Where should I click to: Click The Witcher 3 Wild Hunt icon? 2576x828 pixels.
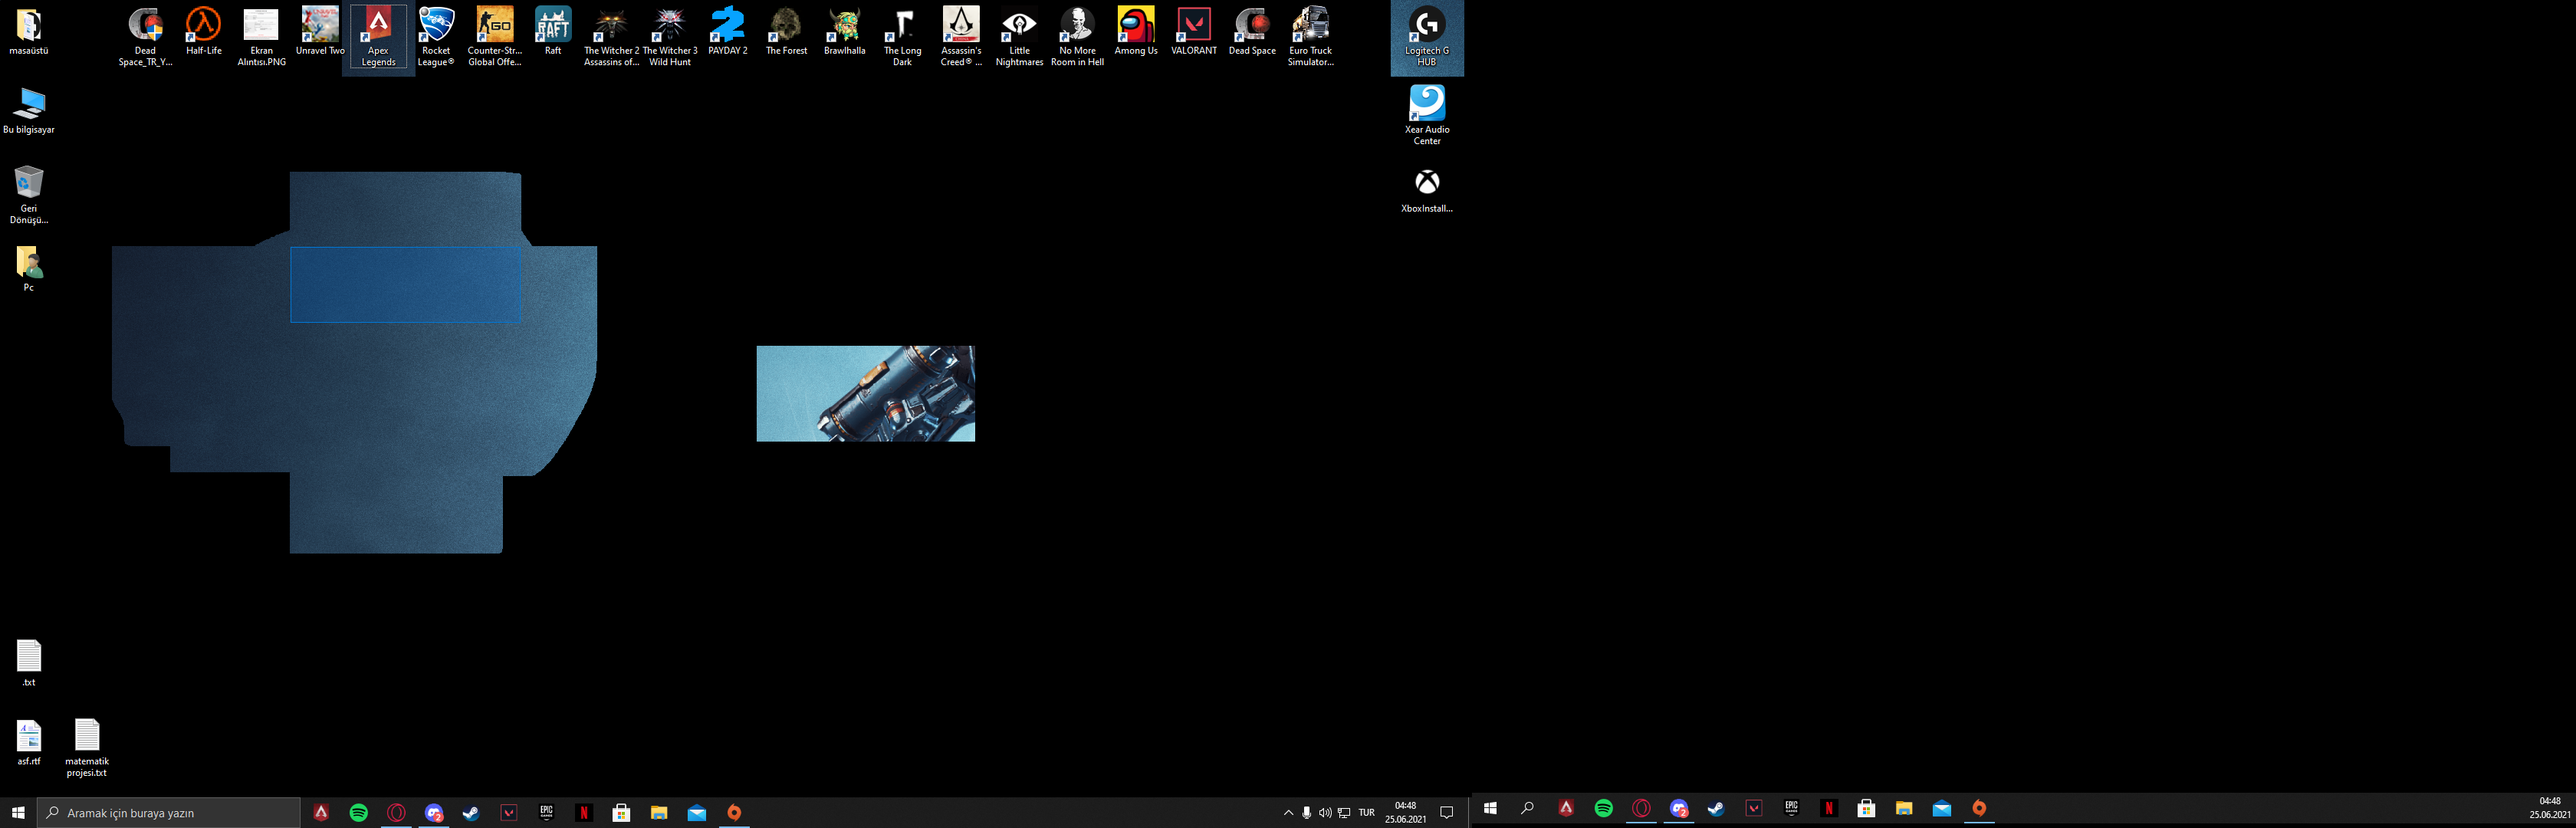click(x=669, y=27)
